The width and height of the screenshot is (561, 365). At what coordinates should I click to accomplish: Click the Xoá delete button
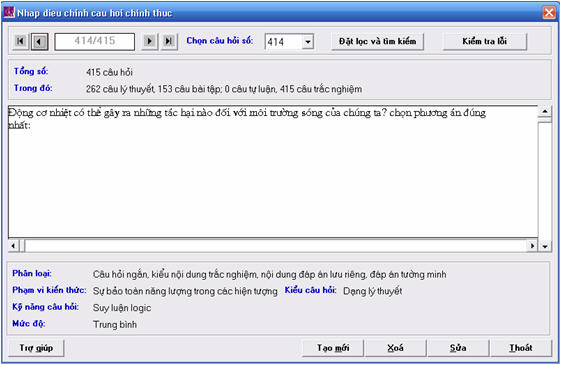pyautogui.click(x=395, y=348)
